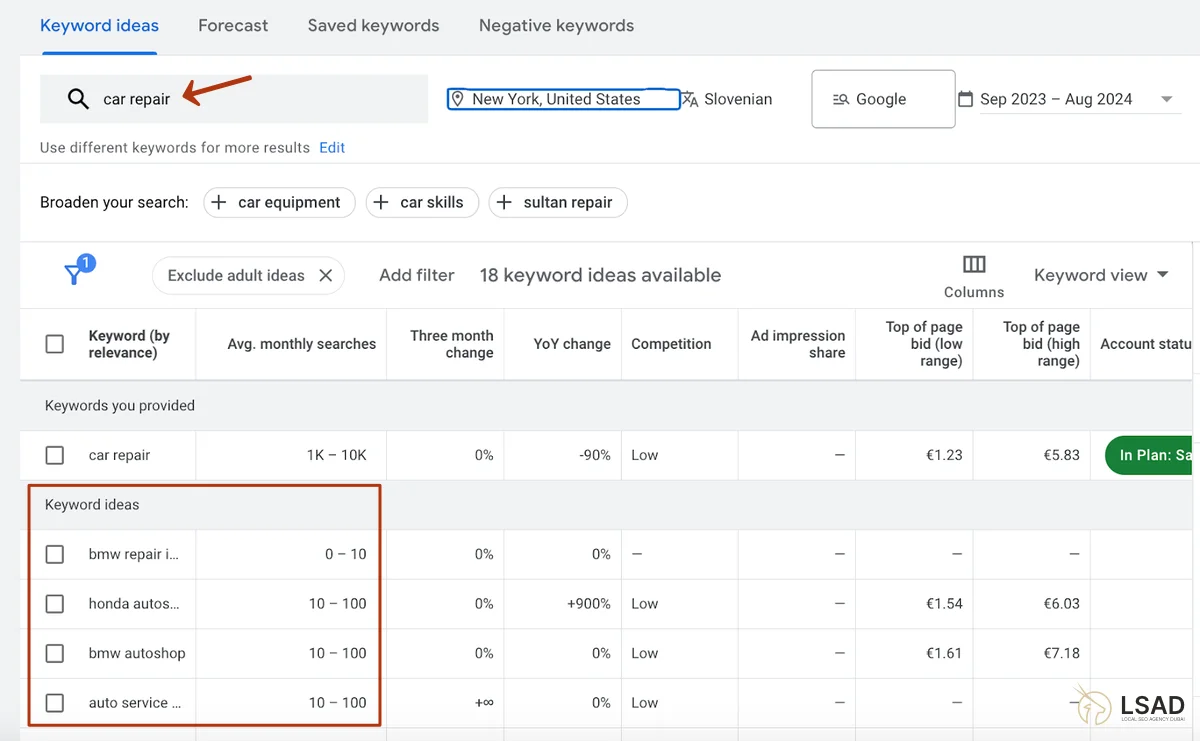Click the honda autos keyword text
Image resolution: width=1200 pixels, height=741 pixels.
pyautogui.click(x=134, y=604)
